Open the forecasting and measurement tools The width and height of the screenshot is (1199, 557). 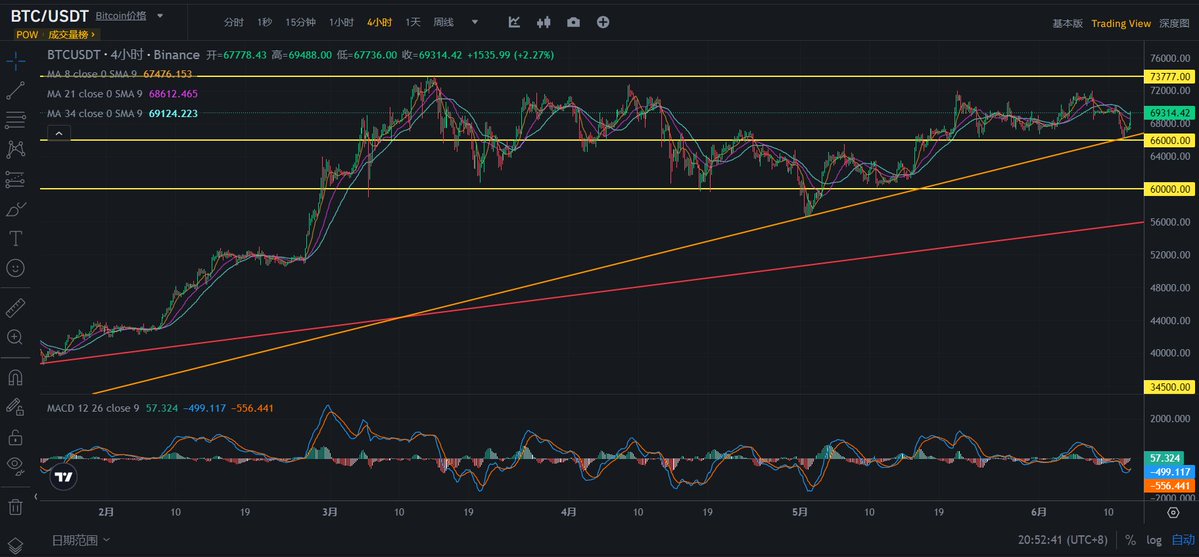[15, 179]
